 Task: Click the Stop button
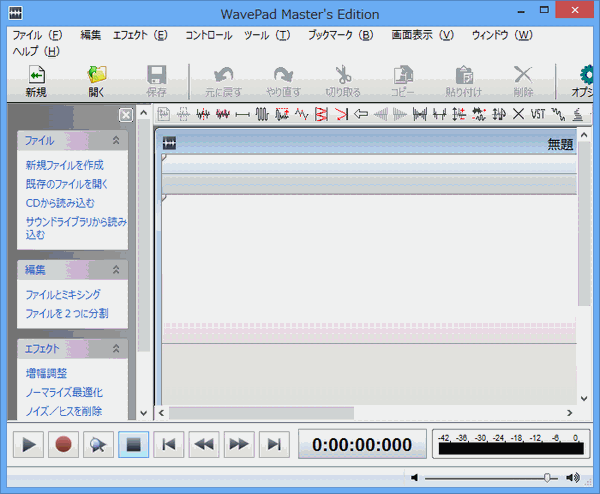point(134,445)
